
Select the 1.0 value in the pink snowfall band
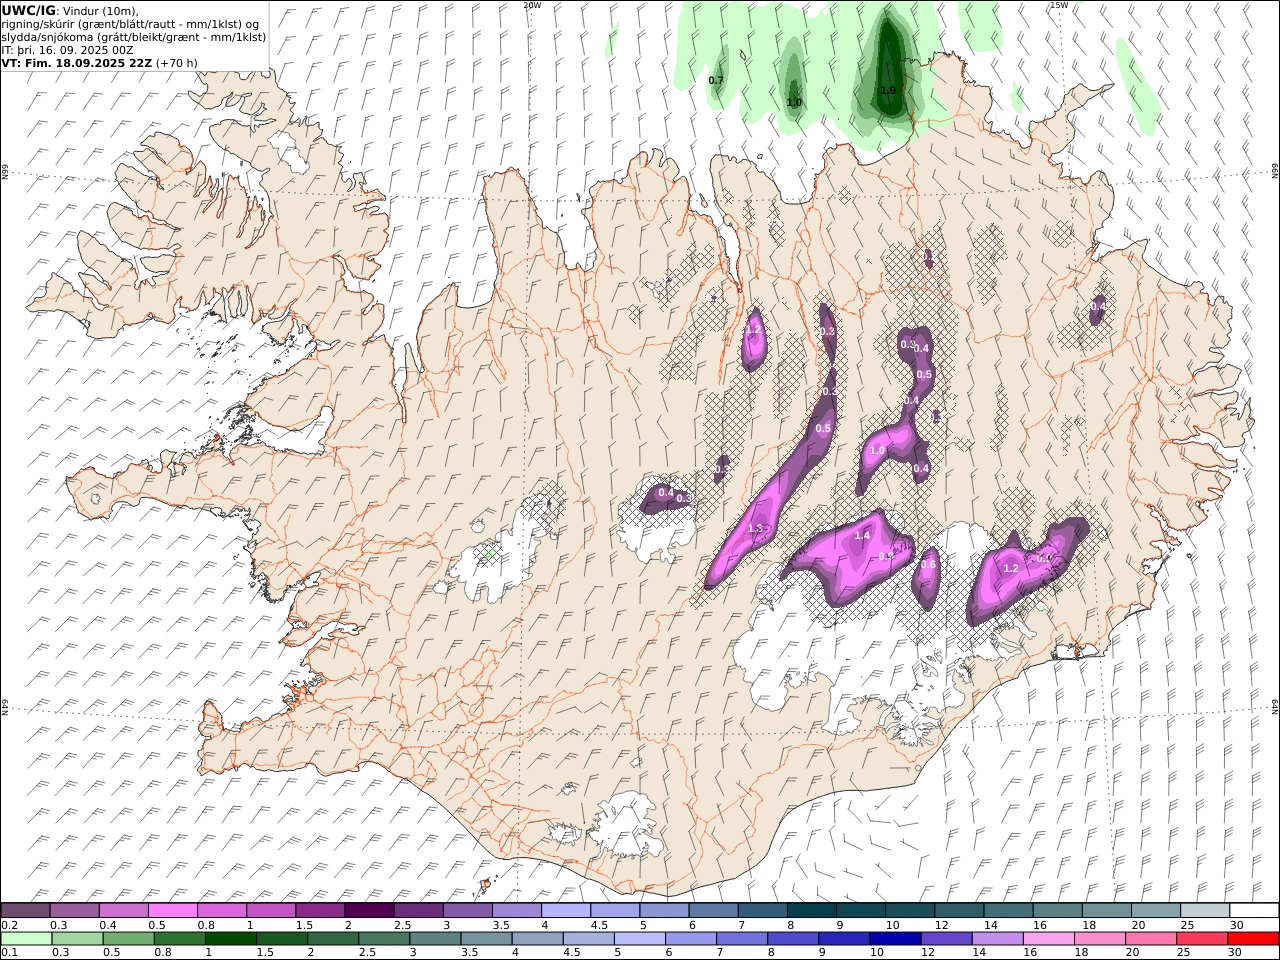click(877, 451)
